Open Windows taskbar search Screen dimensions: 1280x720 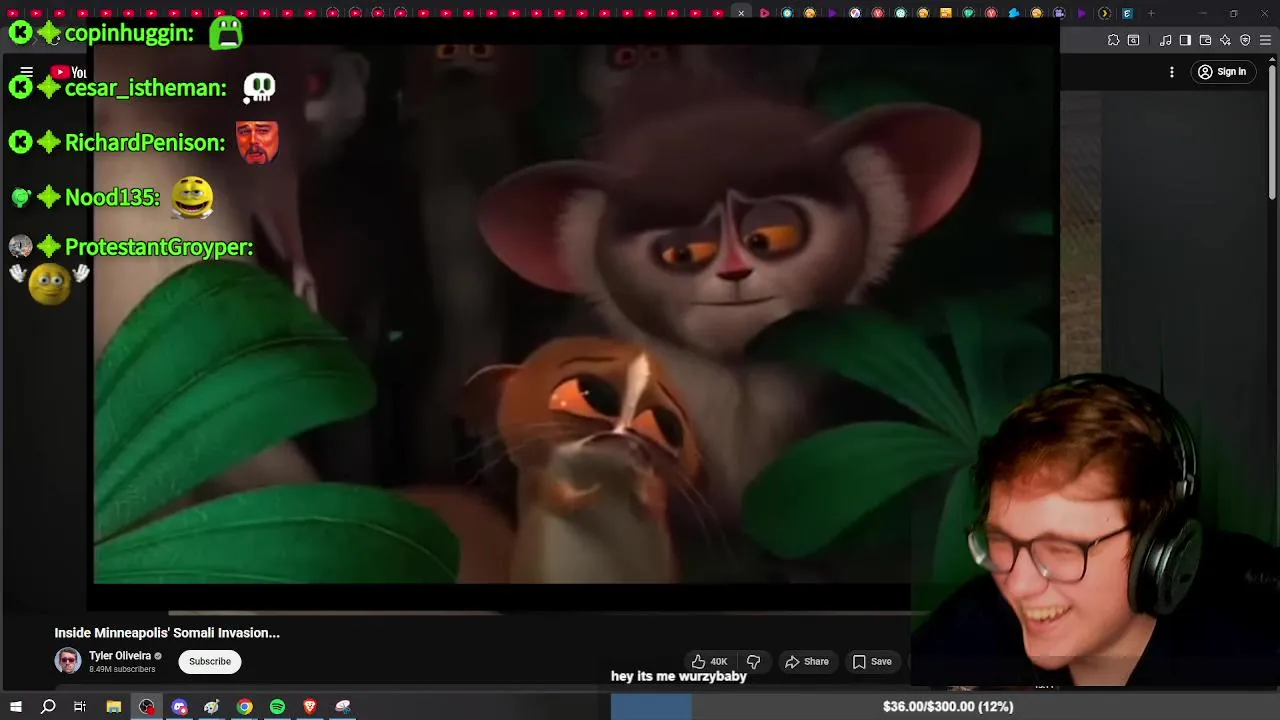point(48,707)
